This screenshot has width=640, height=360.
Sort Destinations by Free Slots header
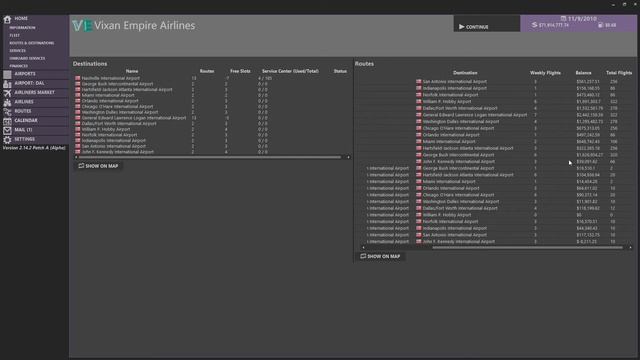click(x=240, y=71)
